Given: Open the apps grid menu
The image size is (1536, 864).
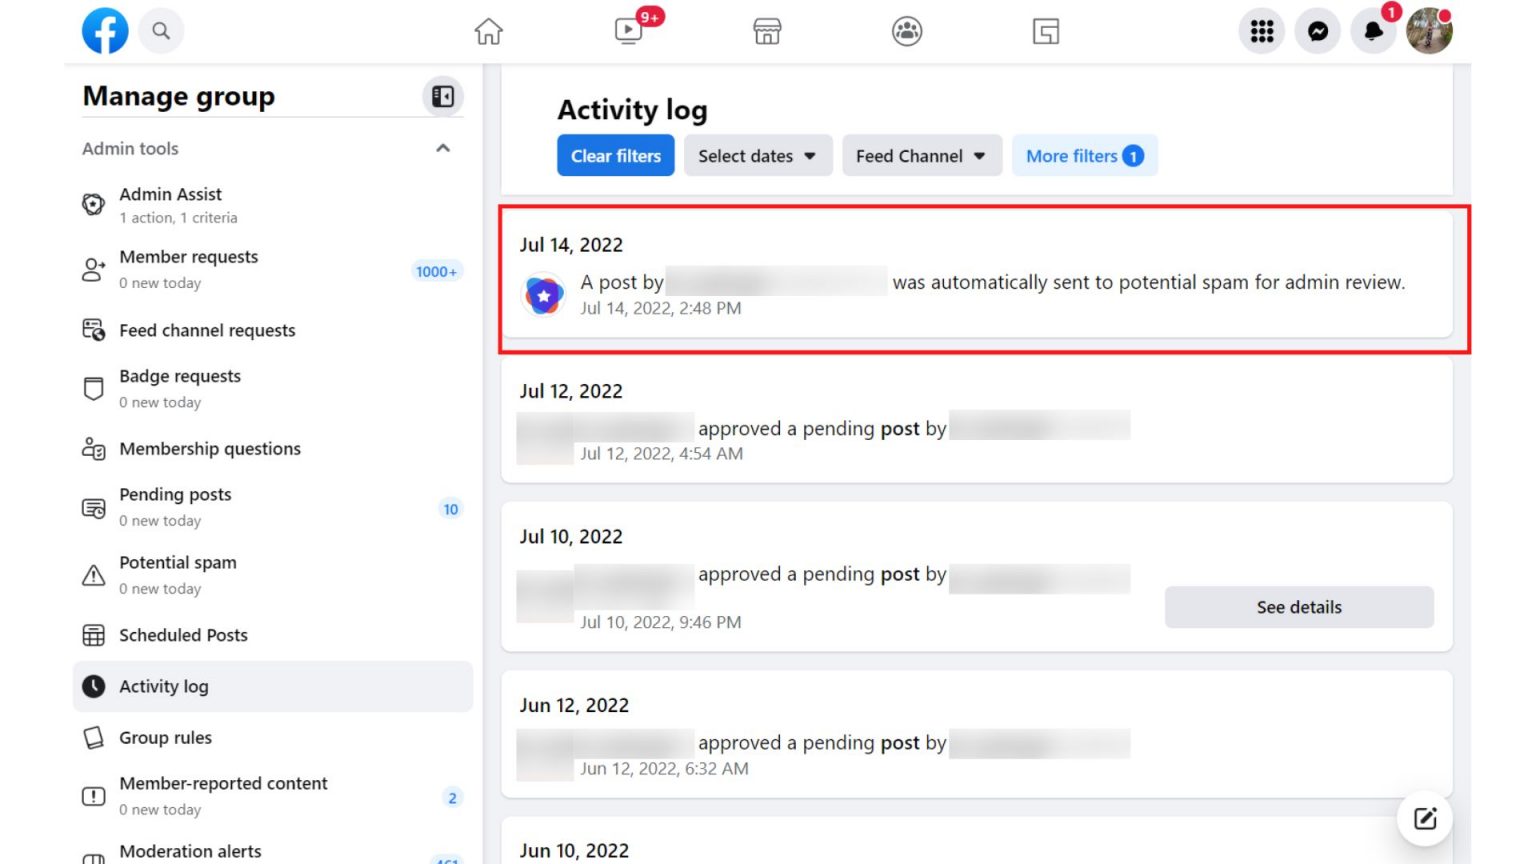Looking at the screenshot, I should pos(1261,31).
